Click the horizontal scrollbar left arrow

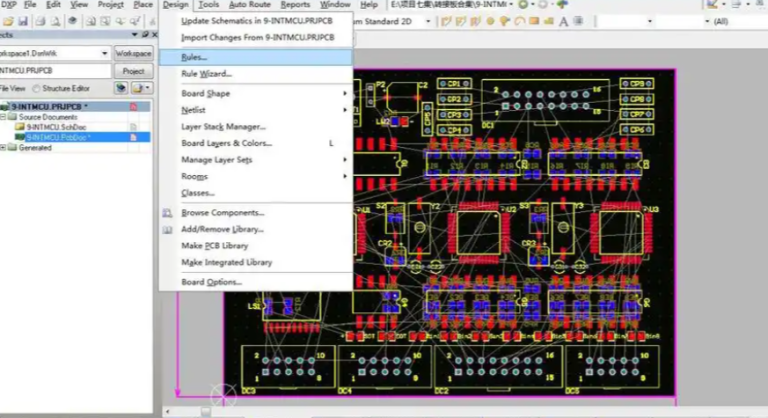(x=168, y=412)
